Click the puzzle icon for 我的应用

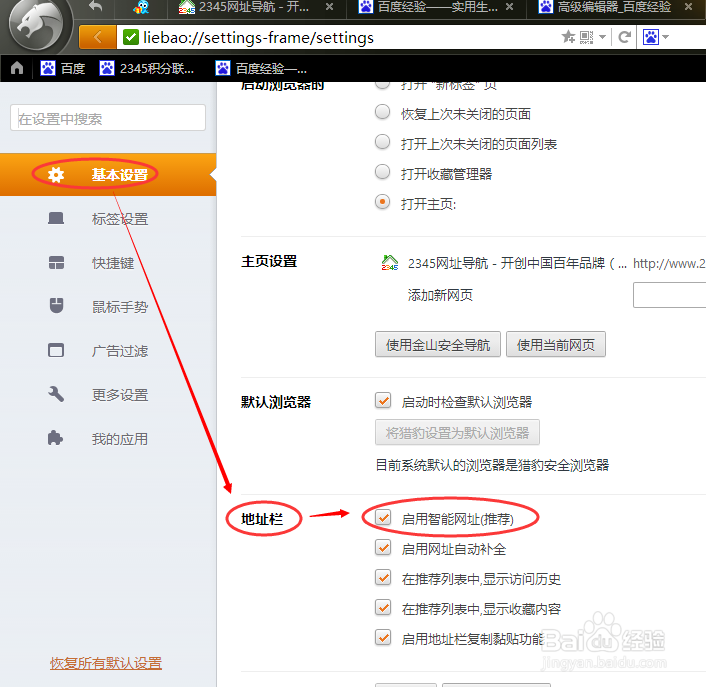(x=55, y=438)
